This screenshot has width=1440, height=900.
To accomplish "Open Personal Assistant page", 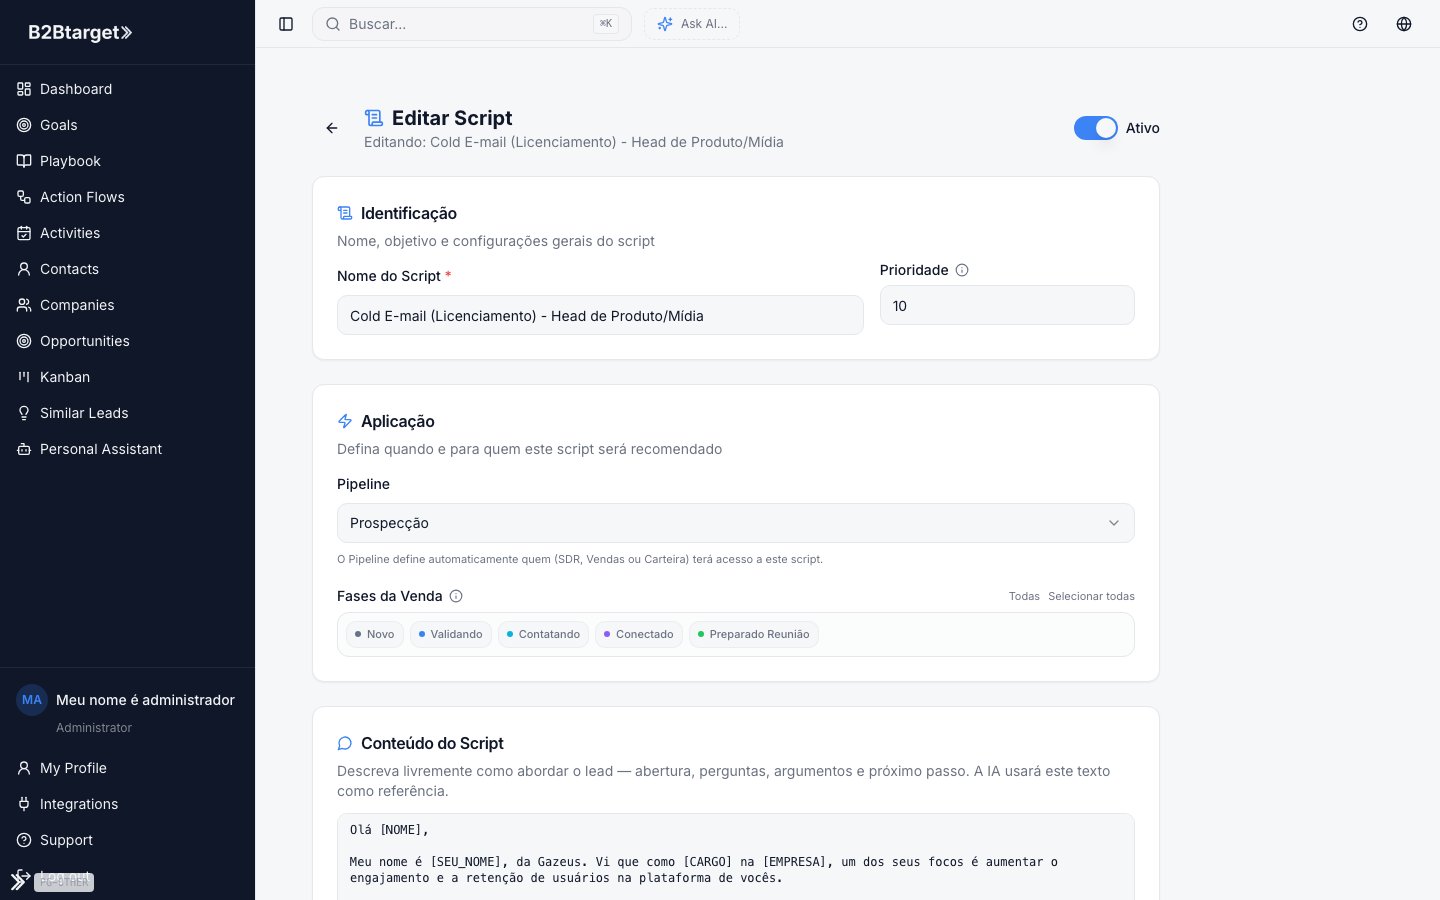I will (x=127, y=449).
